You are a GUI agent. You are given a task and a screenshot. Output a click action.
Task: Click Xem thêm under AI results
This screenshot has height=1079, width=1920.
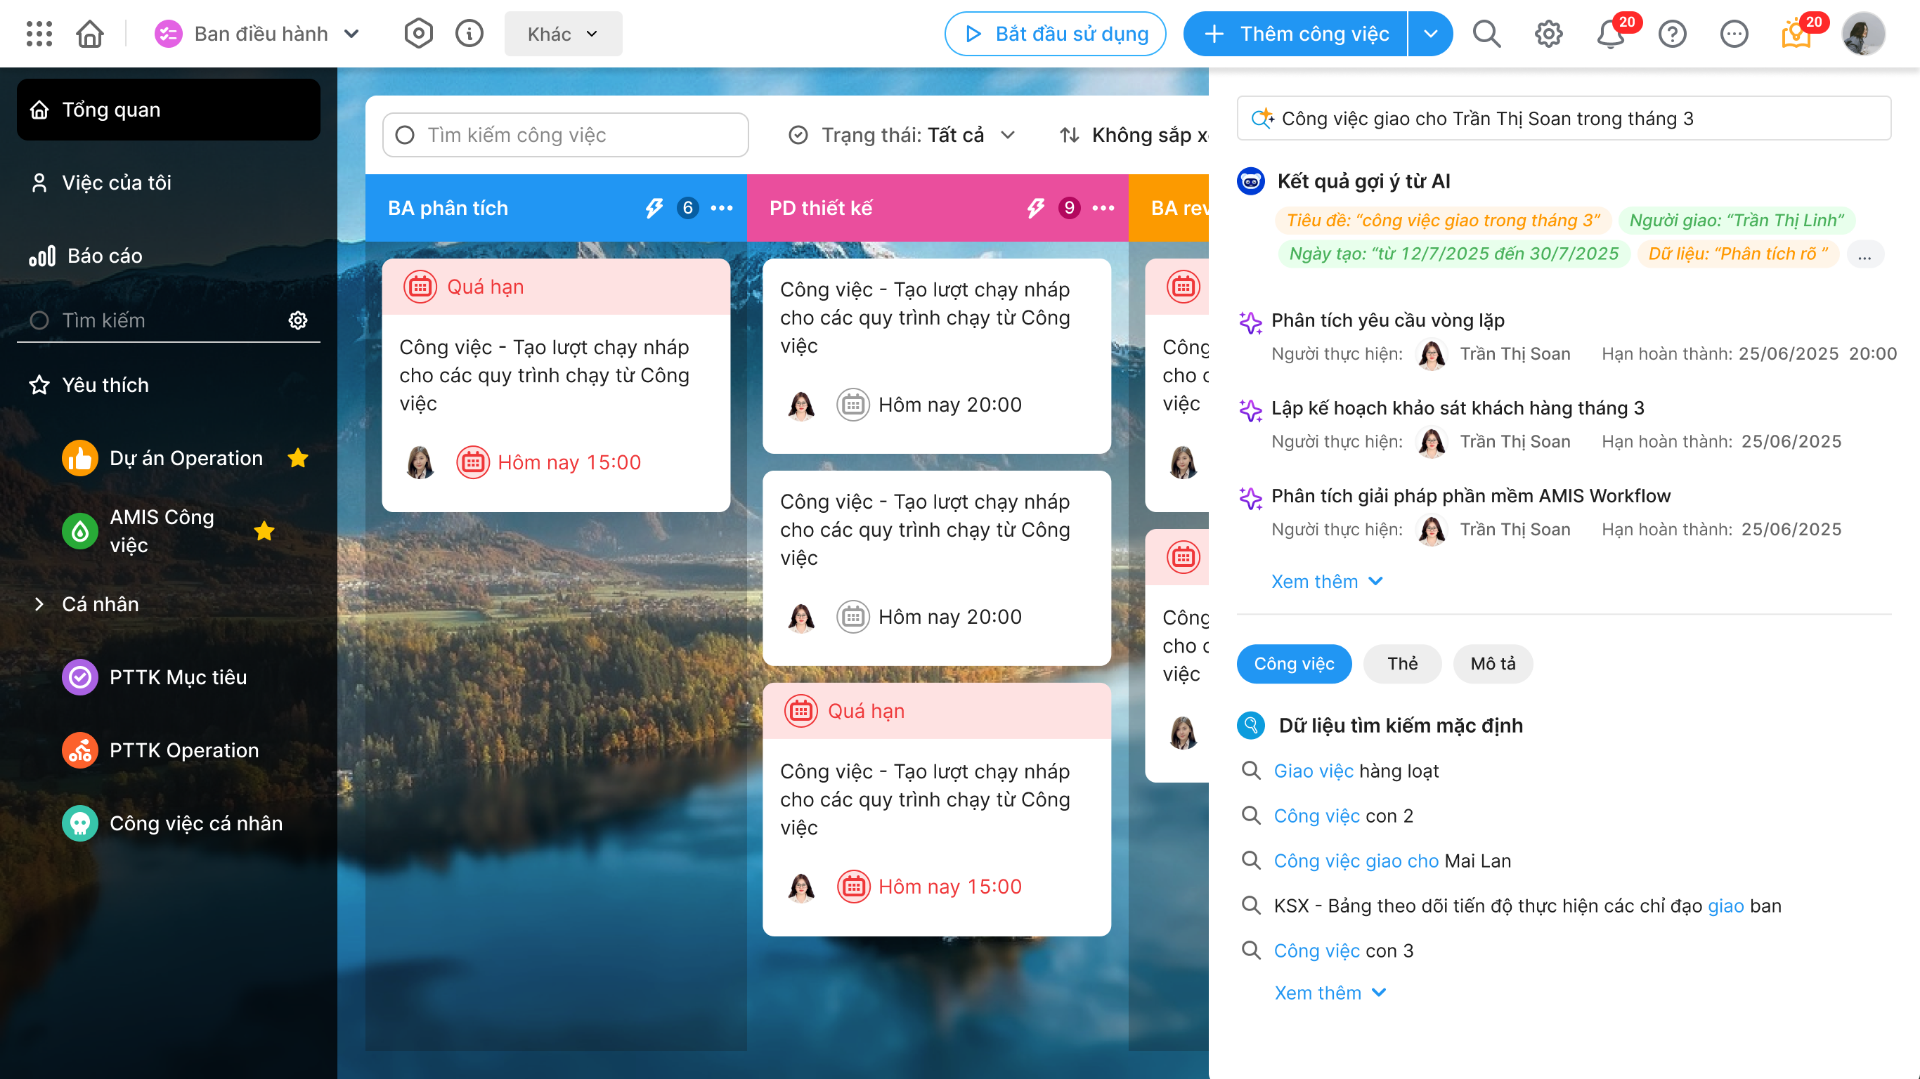point(1326,582)
